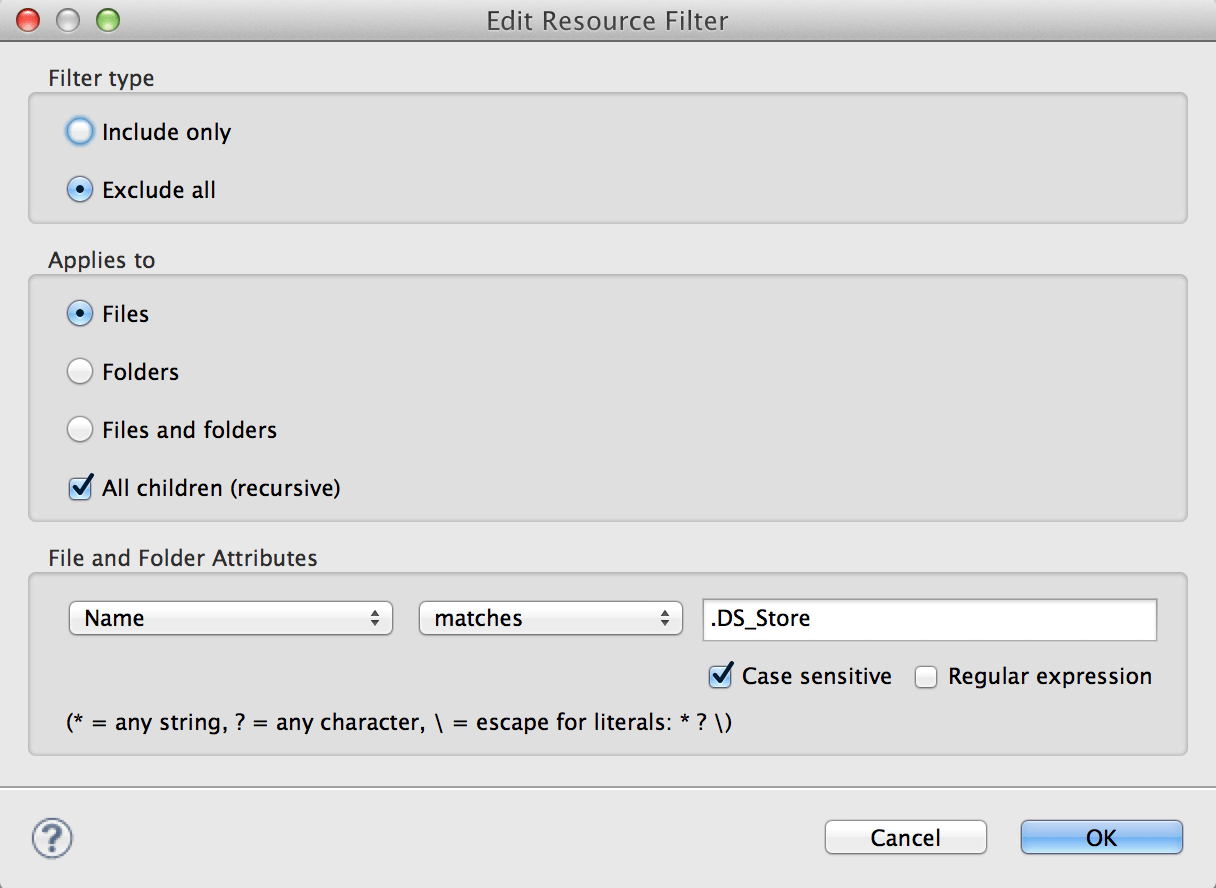1216x888 pixels.
Task: Select the Exclude all radio button
Action: coord(79,189)
